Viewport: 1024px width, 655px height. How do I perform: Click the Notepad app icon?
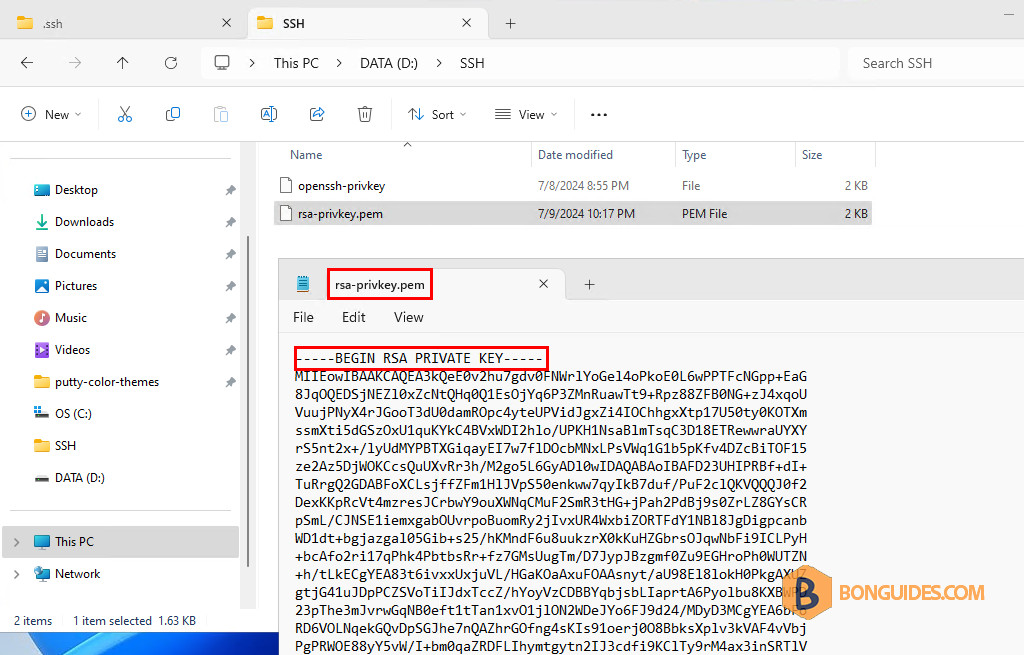point(303,283)
